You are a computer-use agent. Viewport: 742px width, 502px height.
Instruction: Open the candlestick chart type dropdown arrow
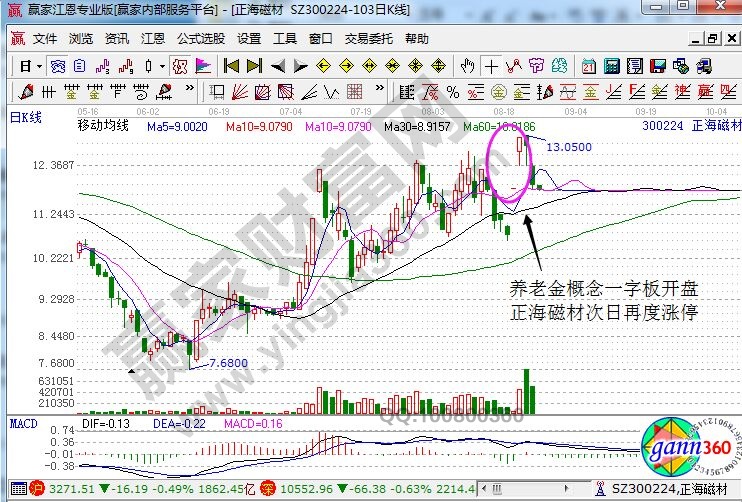coord(163,66)
